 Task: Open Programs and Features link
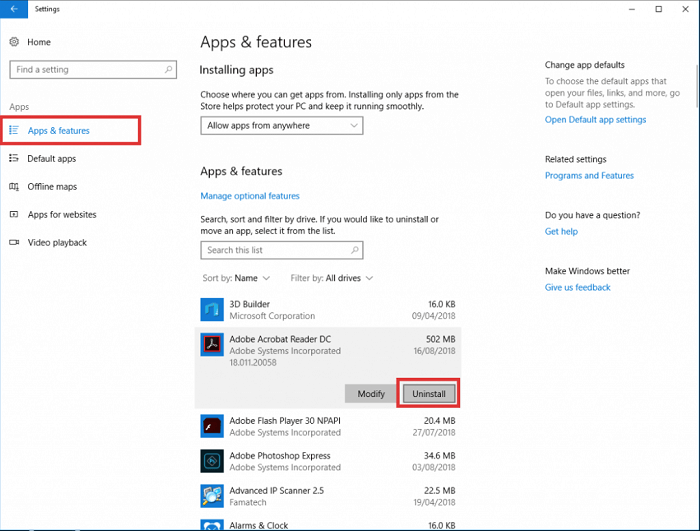[589, 176]
